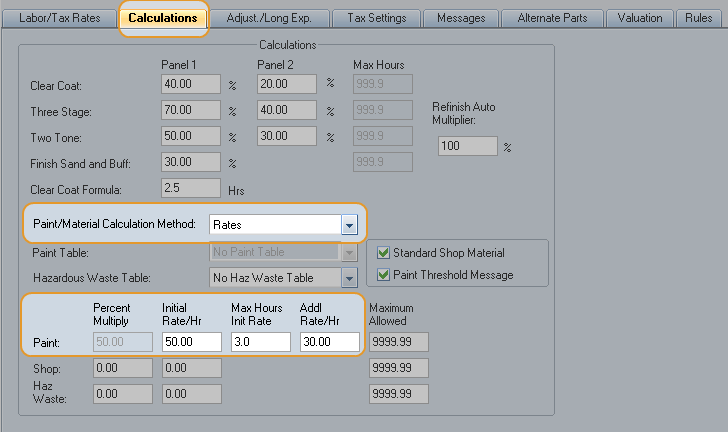This screenshot has height=432, width=728.
Task: Click the disabled Paint Table dropdown
Action: tap(284, 253)
